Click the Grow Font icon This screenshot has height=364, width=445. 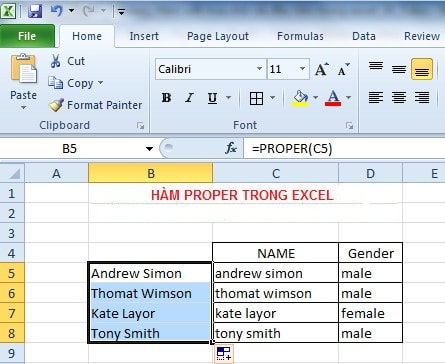pyautogui.click(x=322, y=69)
